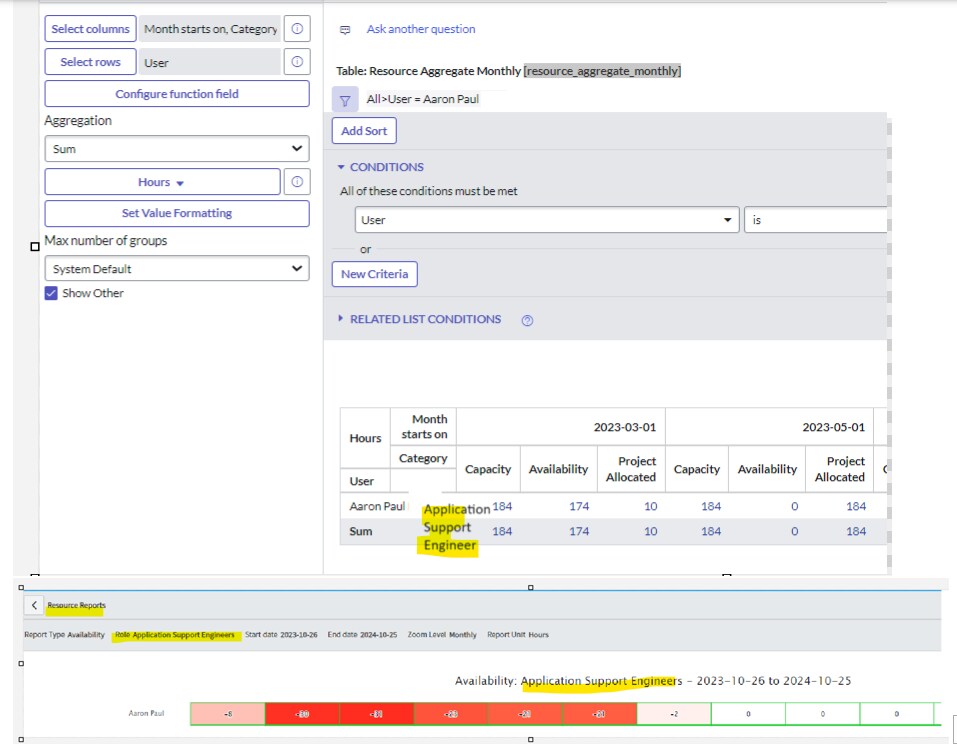Click the Ask another question link
This screenshot has width=957, height=748.
click(x=421, y=29)
